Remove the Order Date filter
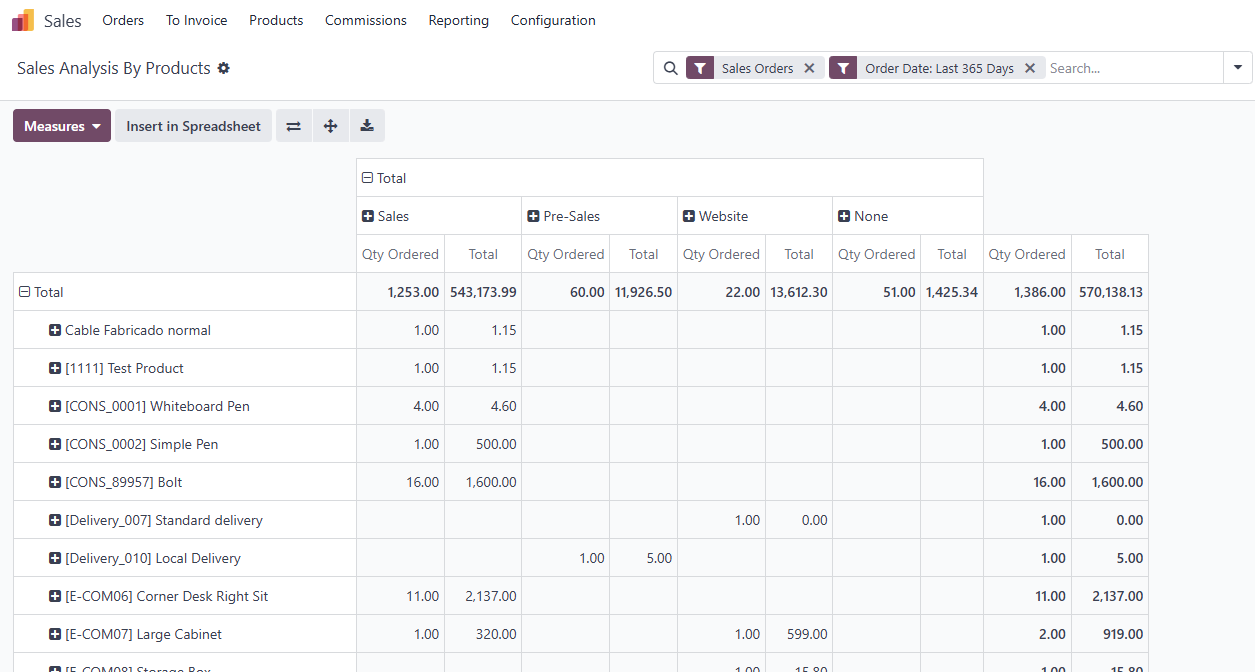Screen dimensions: 1255x672 (1030, 68)
